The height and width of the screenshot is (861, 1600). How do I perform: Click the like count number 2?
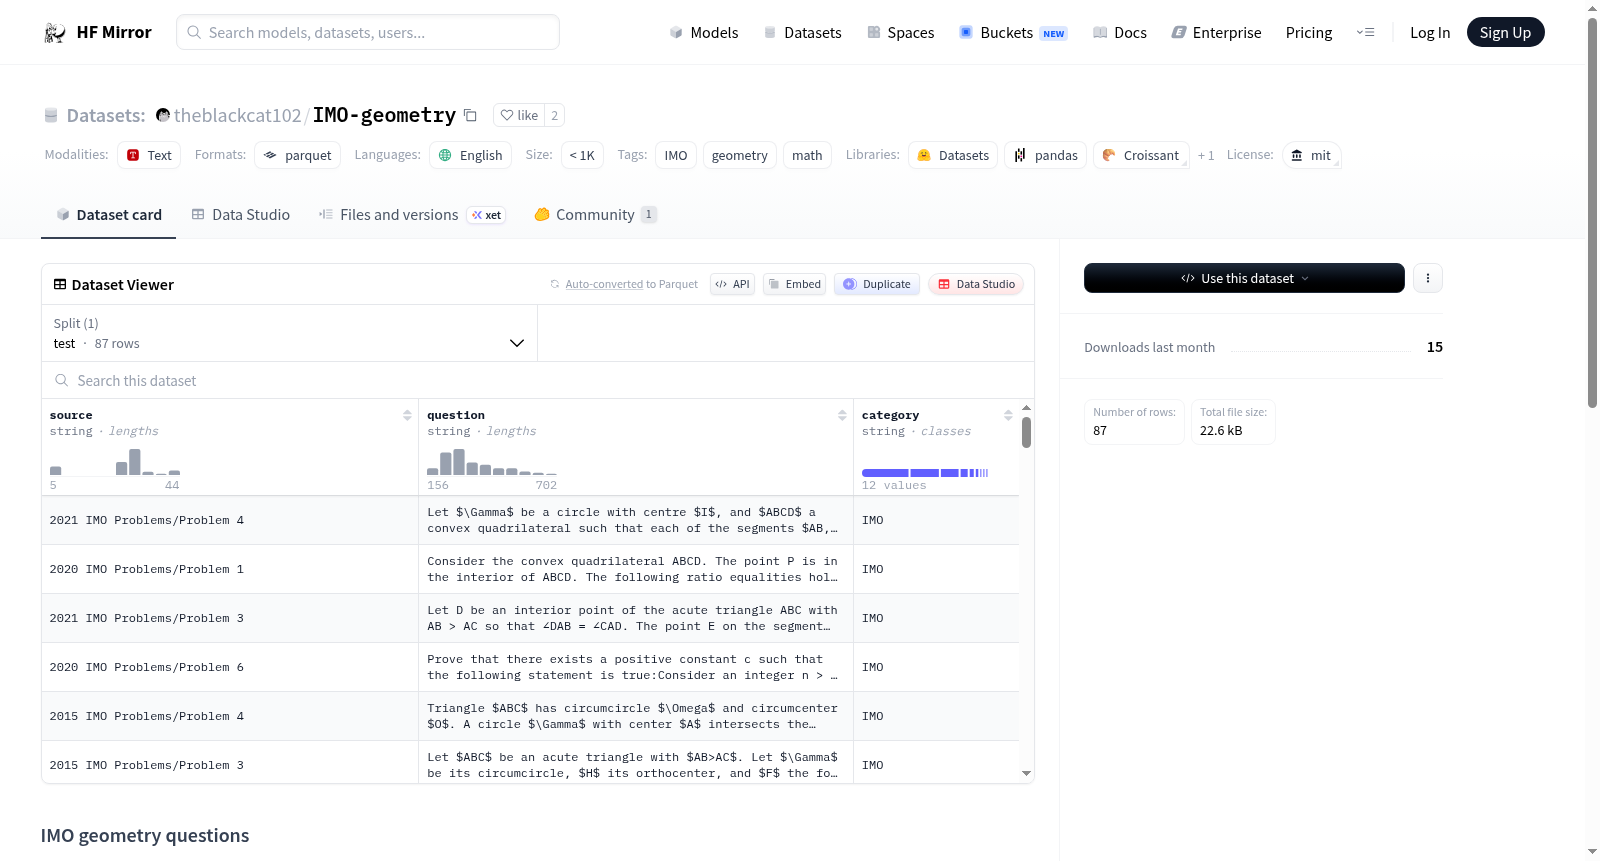(555, 115)
